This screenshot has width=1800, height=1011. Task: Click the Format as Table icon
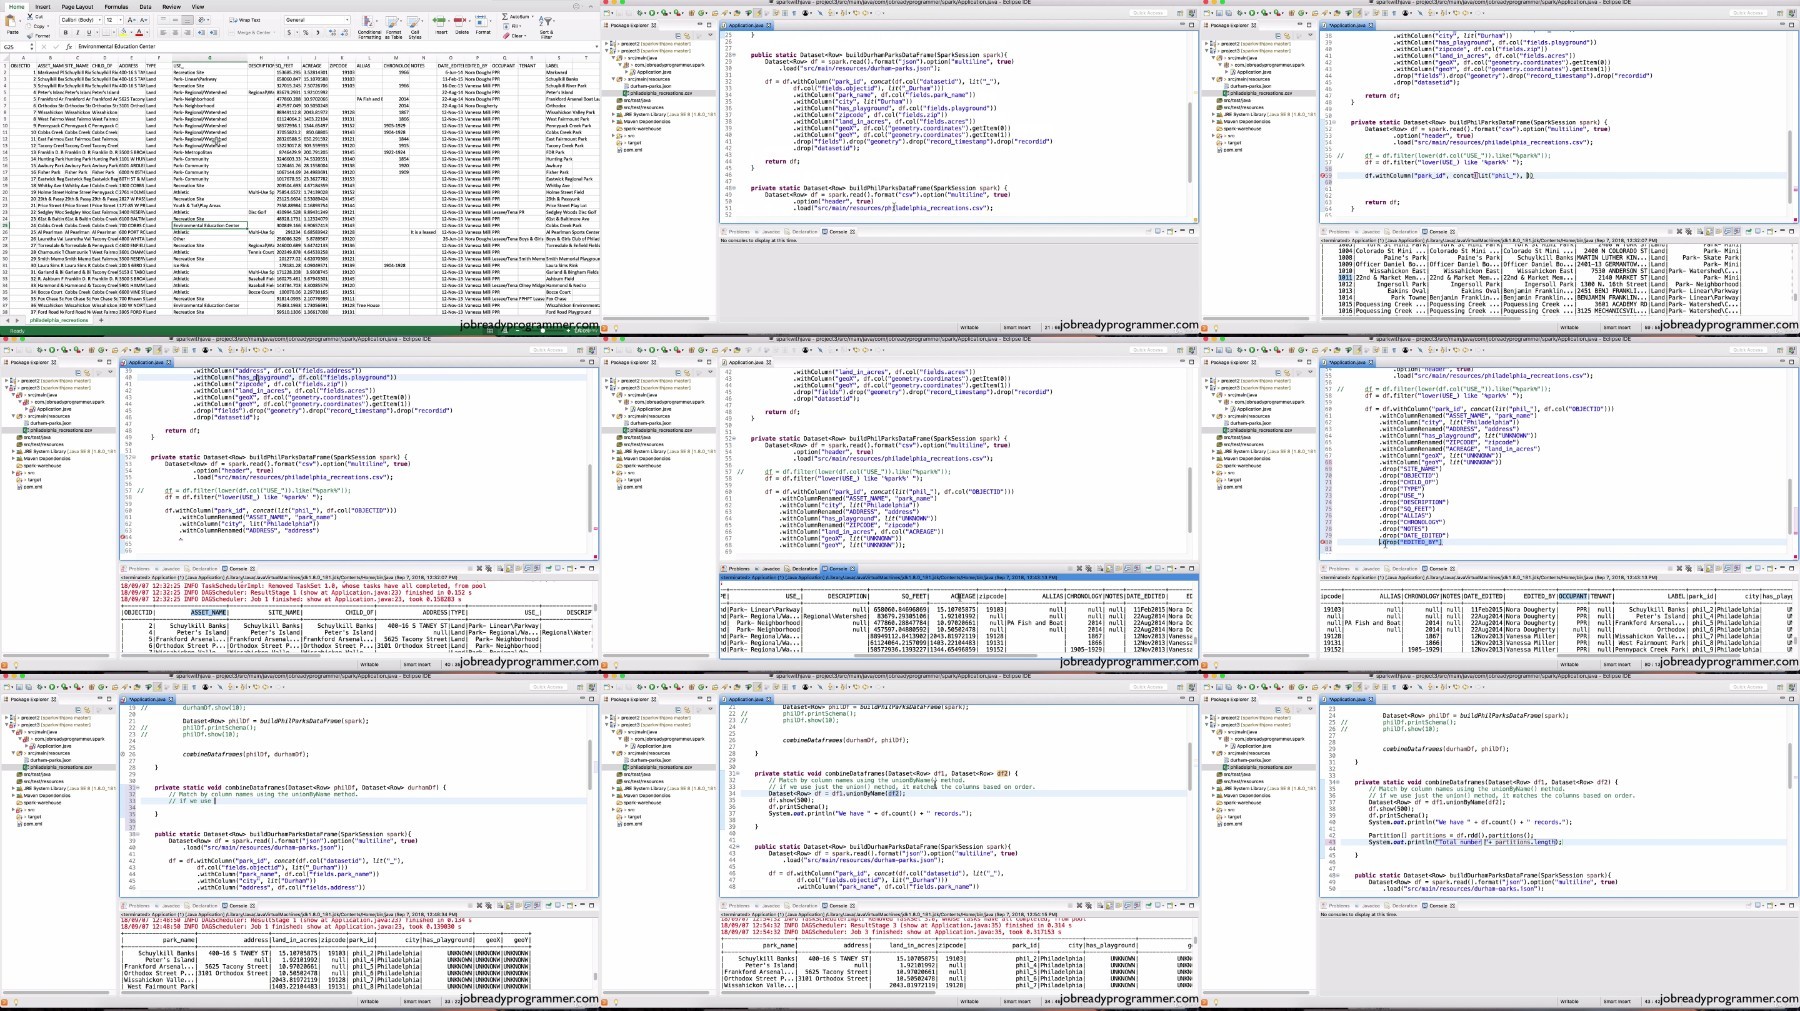click(394, 24)
